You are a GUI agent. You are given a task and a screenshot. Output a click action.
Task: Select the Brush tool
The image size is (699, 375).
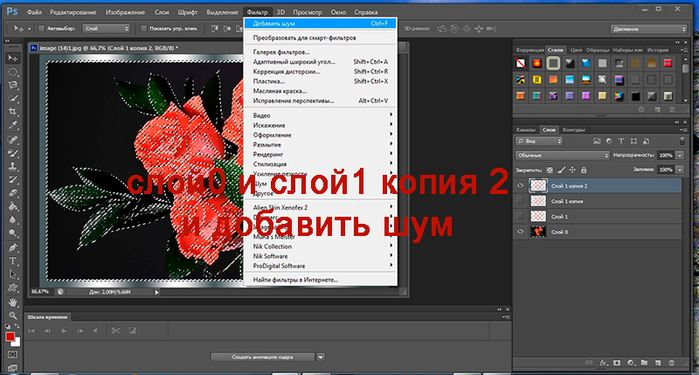click(12, 153)
